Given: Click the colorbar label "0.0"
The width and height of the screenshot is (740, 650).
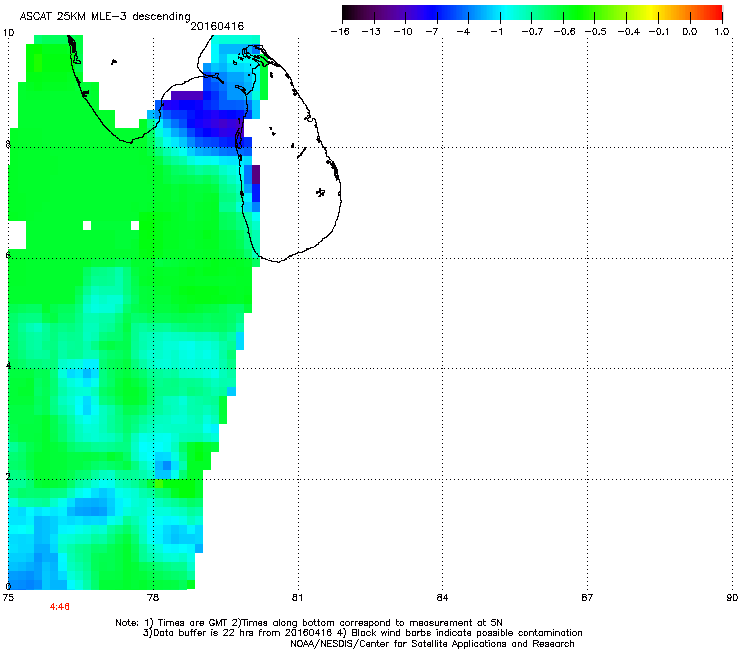Looking at the screenshot, I should pos(690,32).
